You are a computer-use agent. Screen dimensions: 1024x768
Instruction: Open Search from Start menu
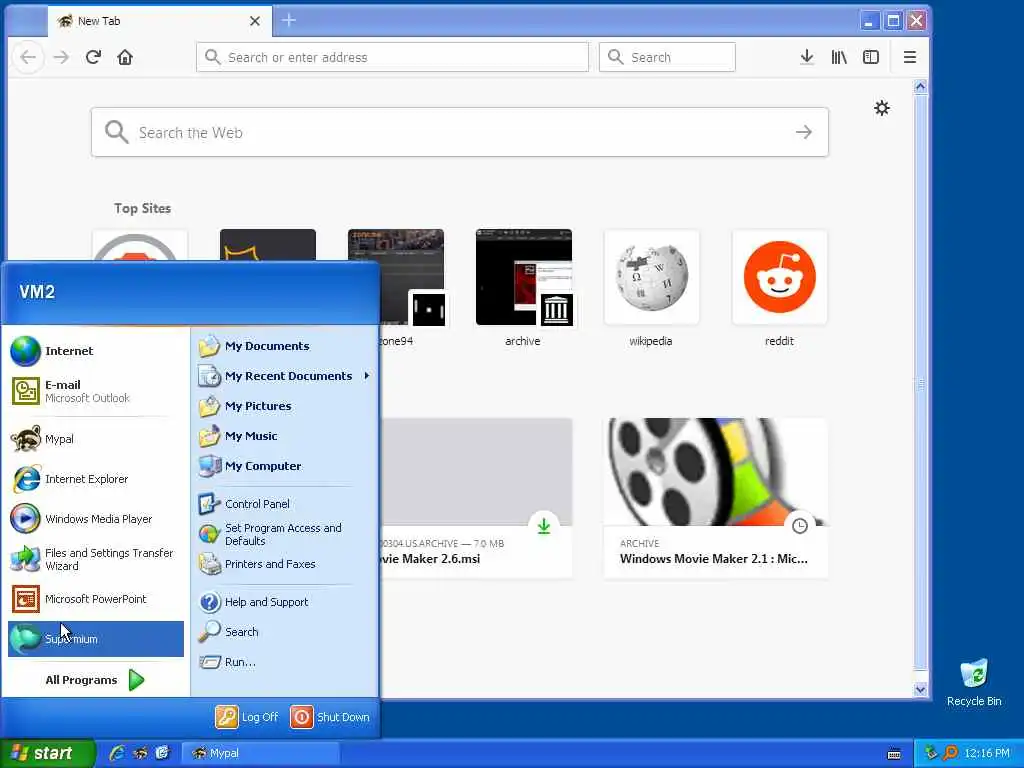[x=284, y=632]
